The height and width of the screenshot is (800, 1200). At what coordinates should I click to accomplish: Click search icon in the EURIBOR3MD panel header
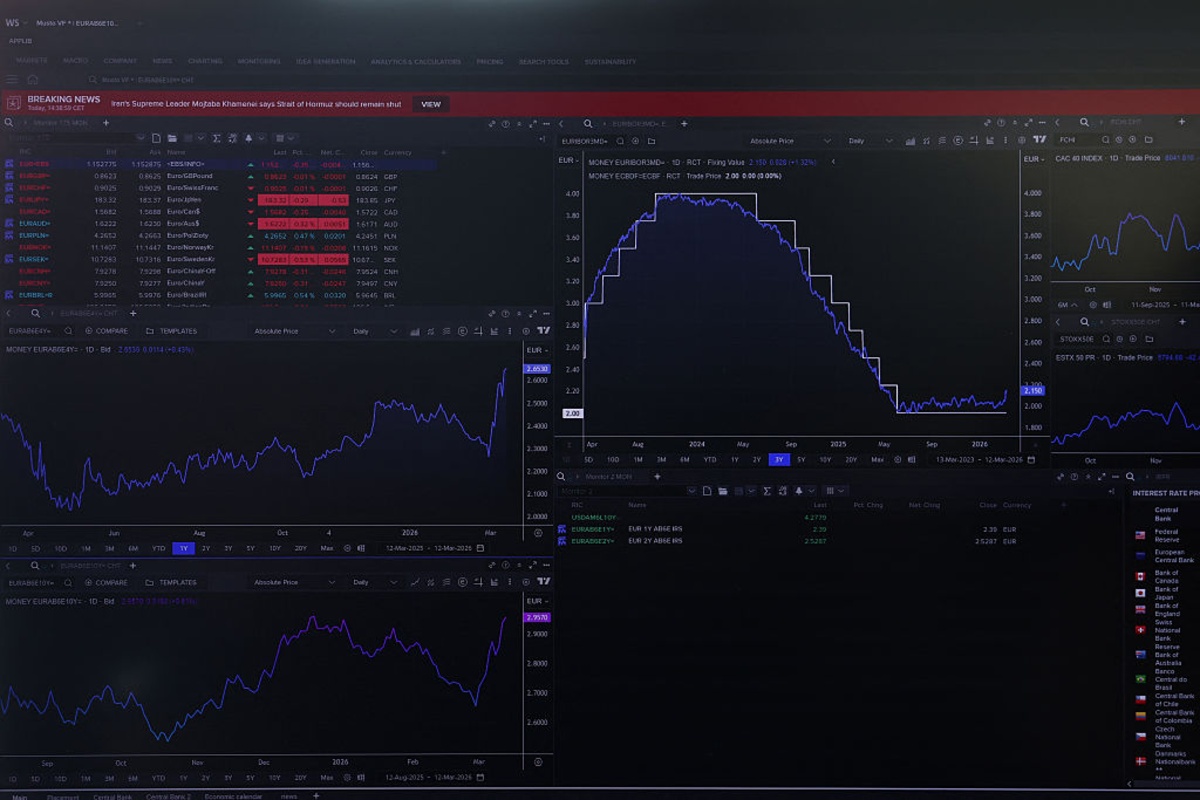588,123
